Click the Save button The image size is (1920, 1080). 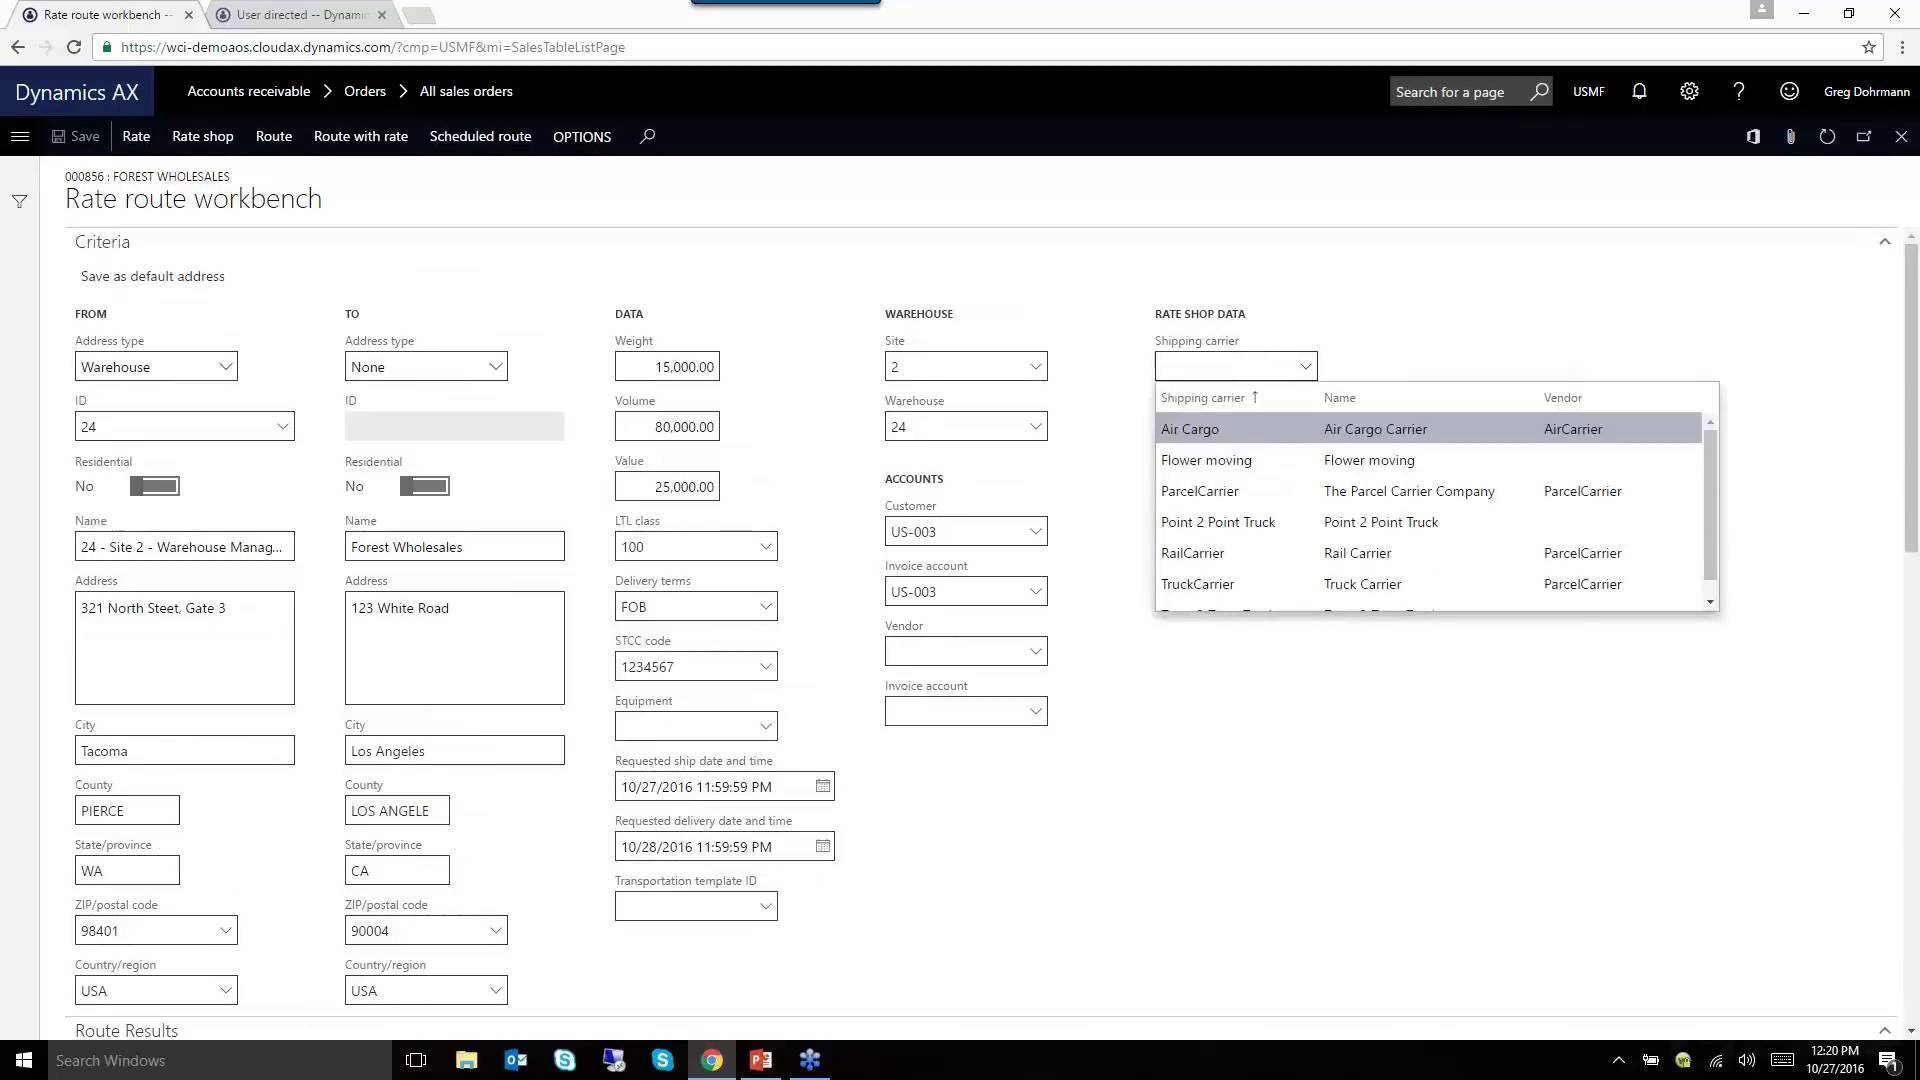[75, 136]
